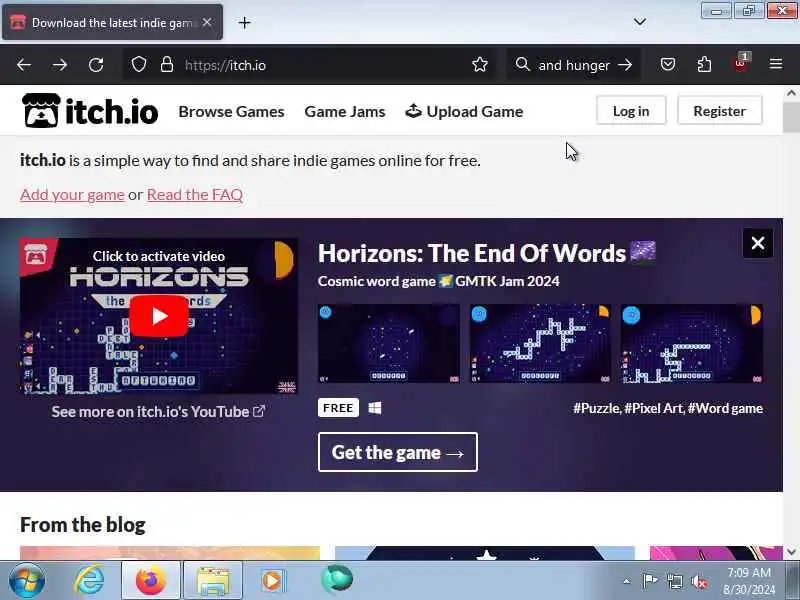Click the FREE price label
Viewport: 800px width, 600px height.
click(338, 408)
